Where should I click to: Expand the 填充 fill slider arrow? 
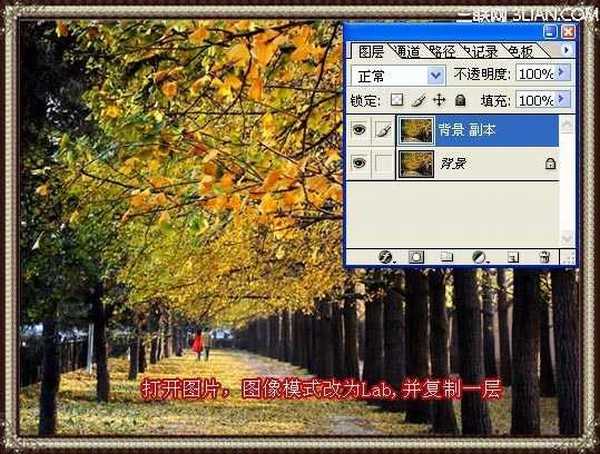(x=563, y=100)
